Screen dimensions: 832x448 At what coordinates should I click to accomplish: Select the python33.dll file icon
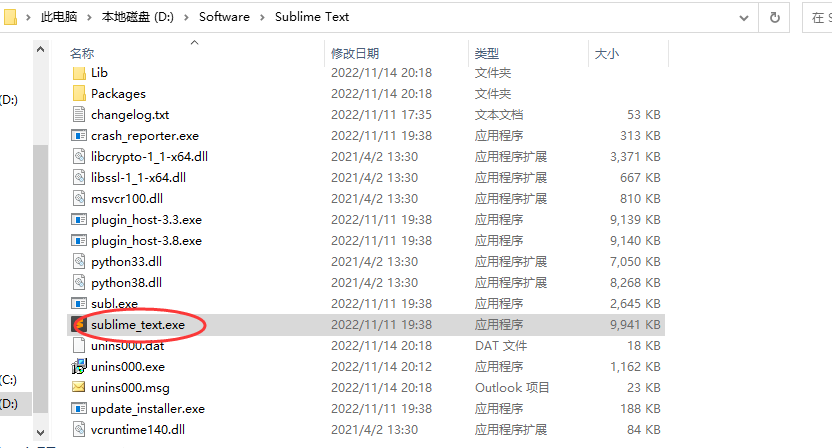click(79, 262)
